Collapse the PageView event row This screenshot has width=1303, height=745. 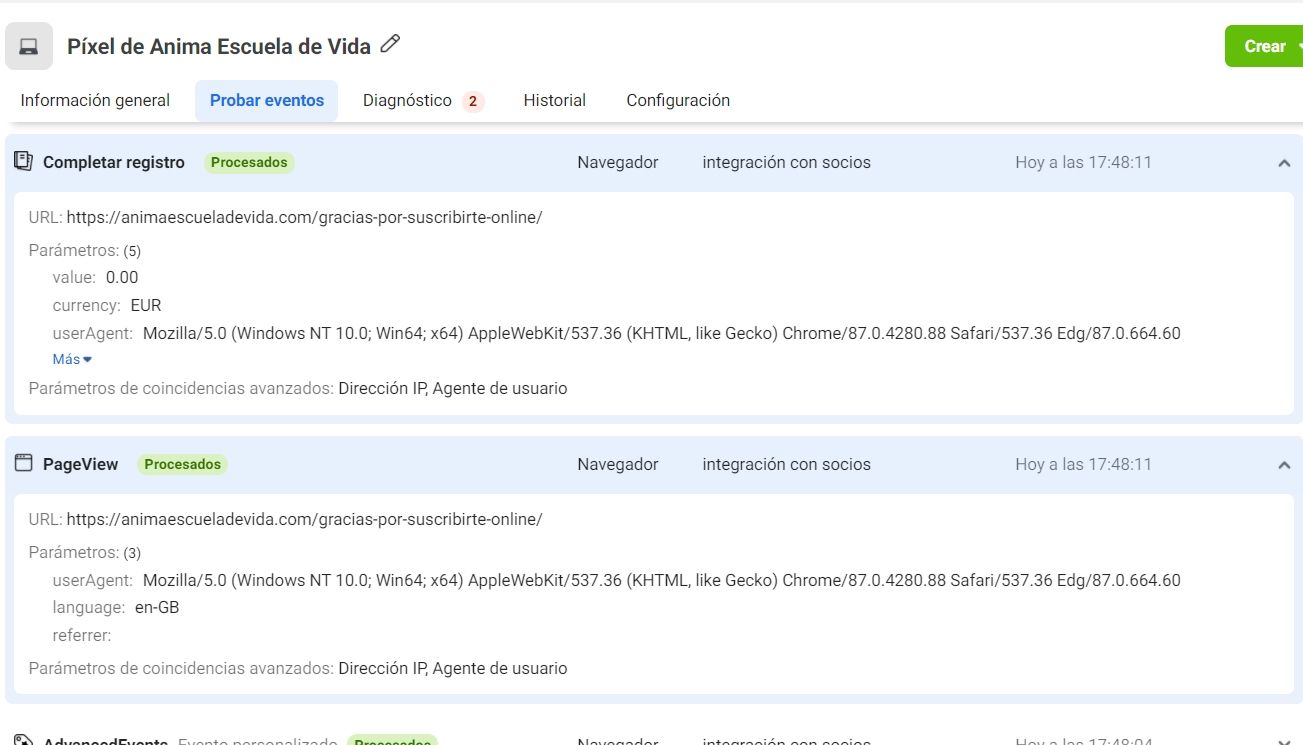1284,464
